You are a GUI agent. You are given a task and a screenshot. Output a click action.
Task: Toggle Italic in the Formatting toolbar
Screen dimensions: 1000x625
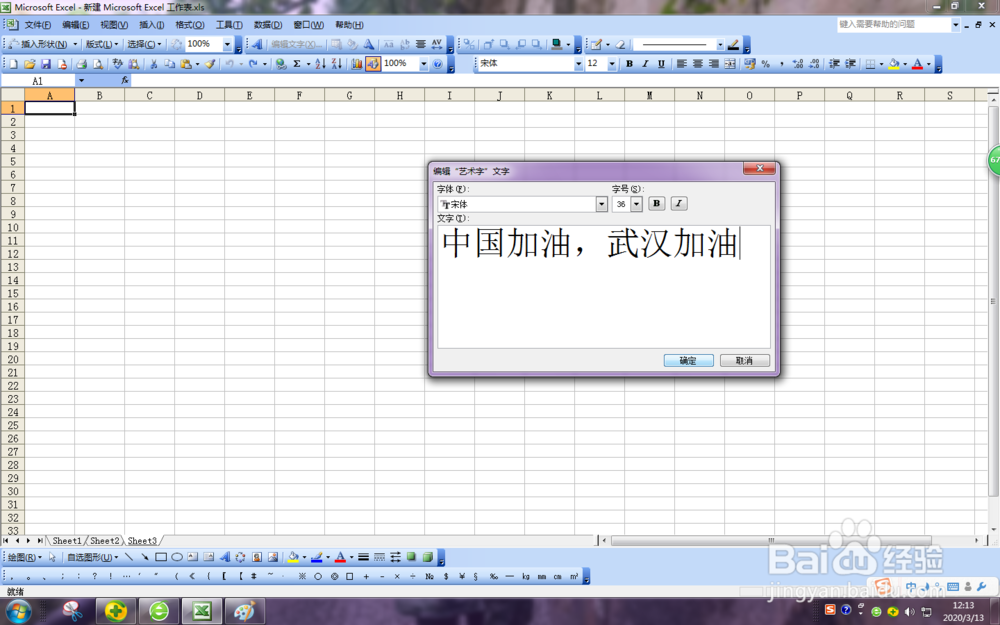pyautogui.click(x=645, y=64)
